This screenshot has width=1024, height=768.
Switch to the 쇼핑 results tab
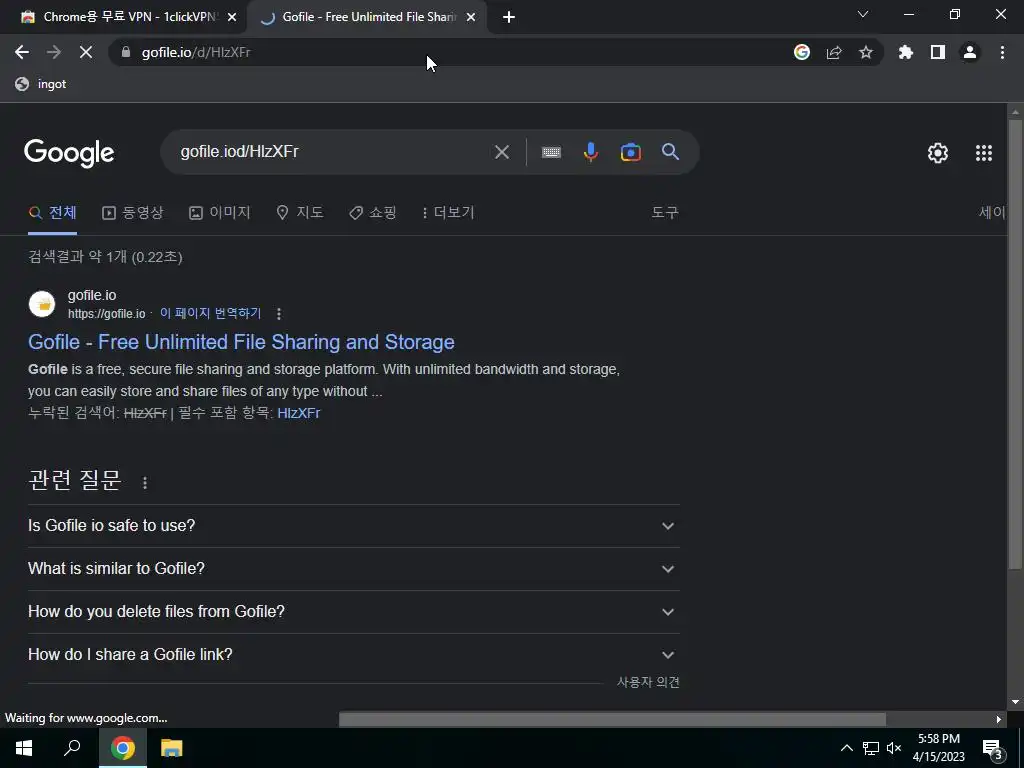pyautogui.click(x=372, y=213)
